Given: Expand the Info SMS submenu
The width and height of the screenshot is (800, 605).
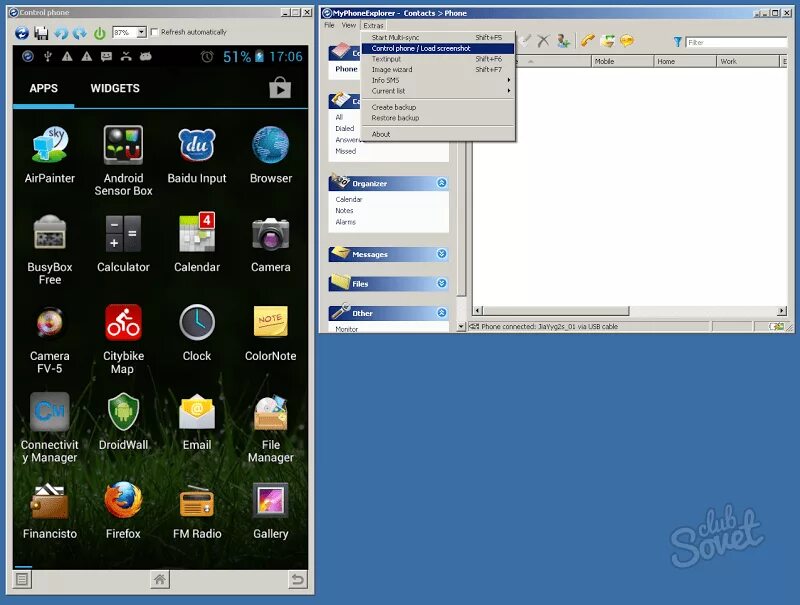Looking at the screenshot, I should (438, 80).
